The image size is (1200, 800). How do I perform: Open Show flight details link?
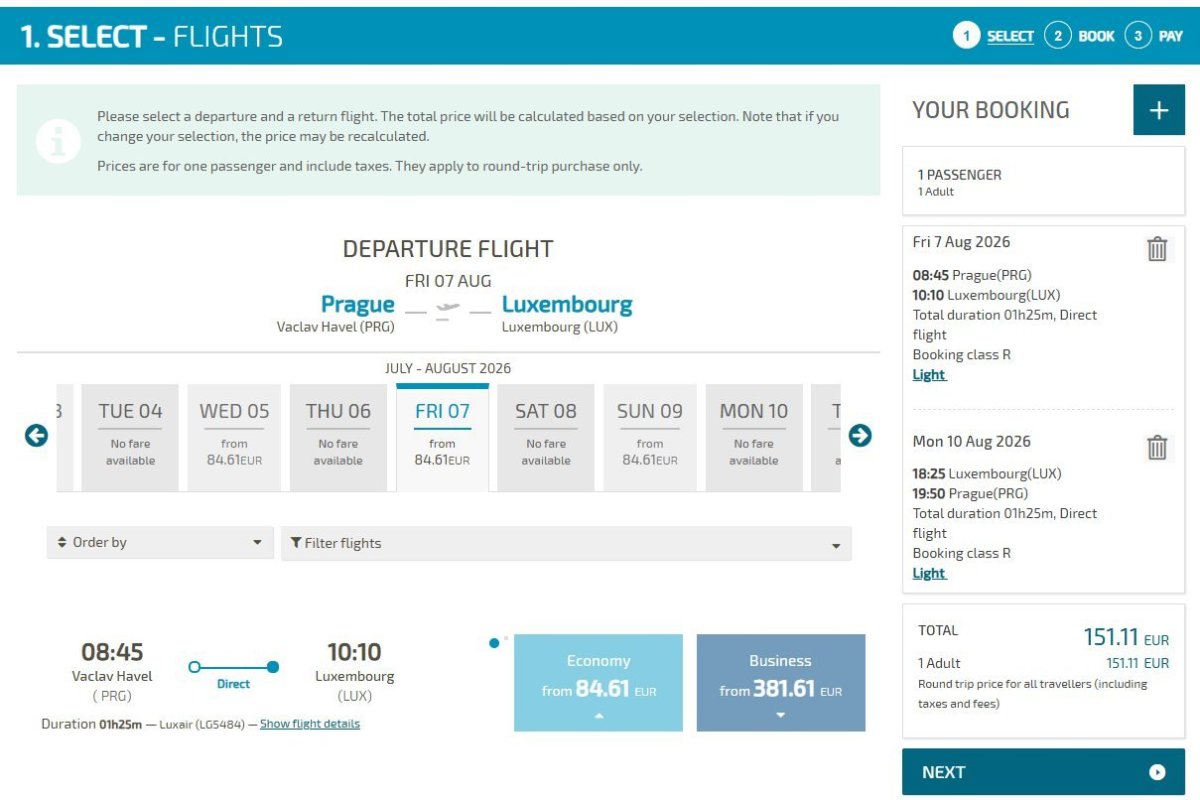(310, 724)
